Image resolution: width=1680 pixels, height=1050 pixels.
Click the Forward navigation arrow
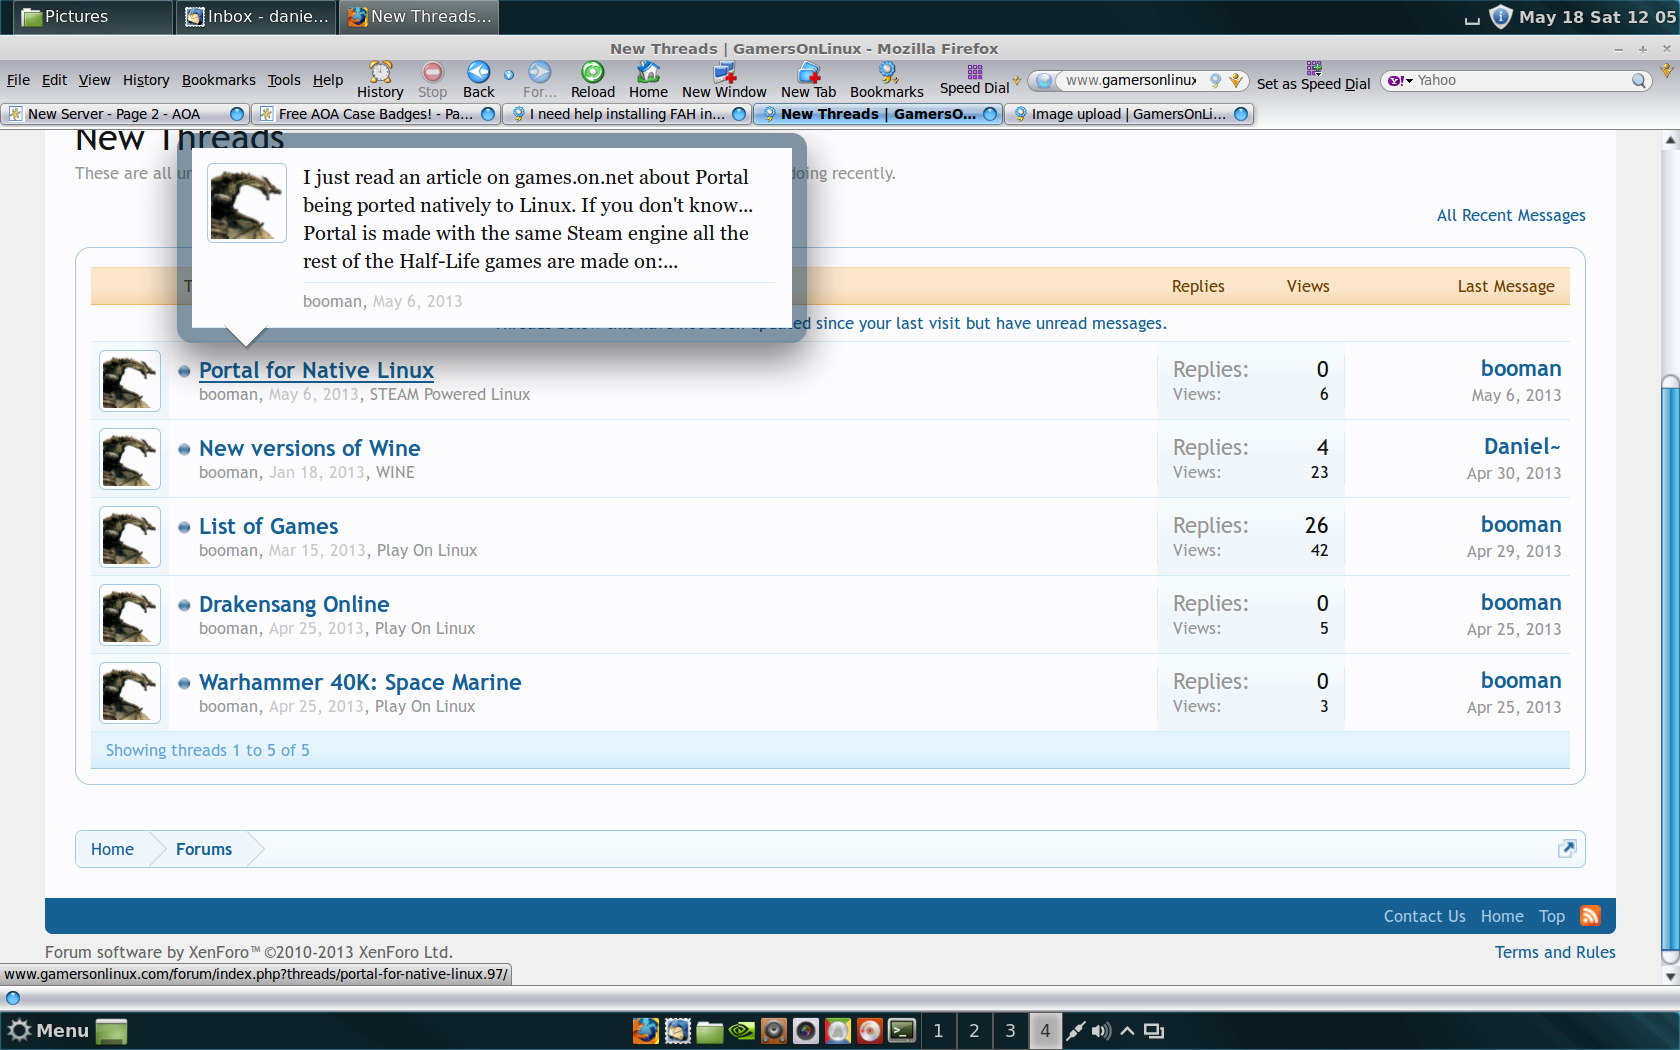coord(540,80)
